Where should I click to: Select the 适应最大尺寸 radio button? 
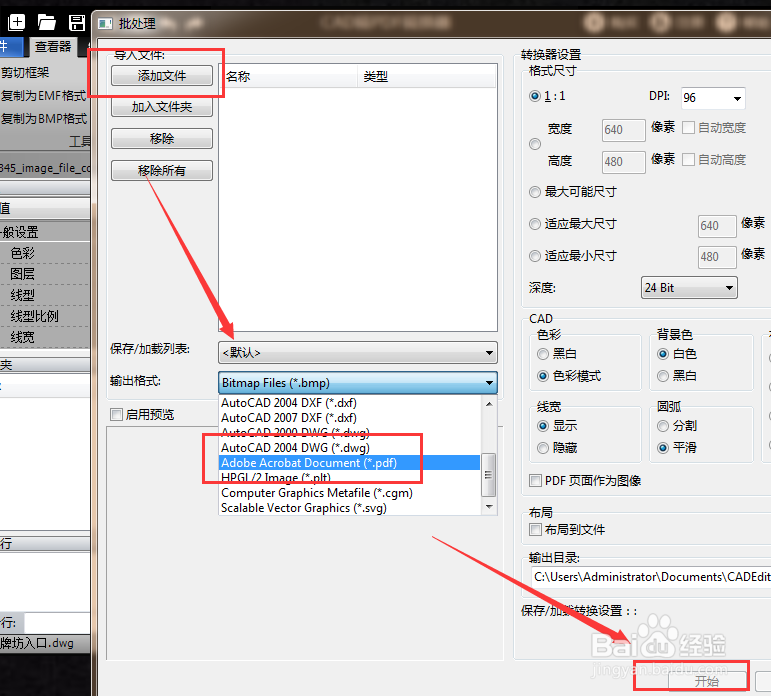coord(535,224)
